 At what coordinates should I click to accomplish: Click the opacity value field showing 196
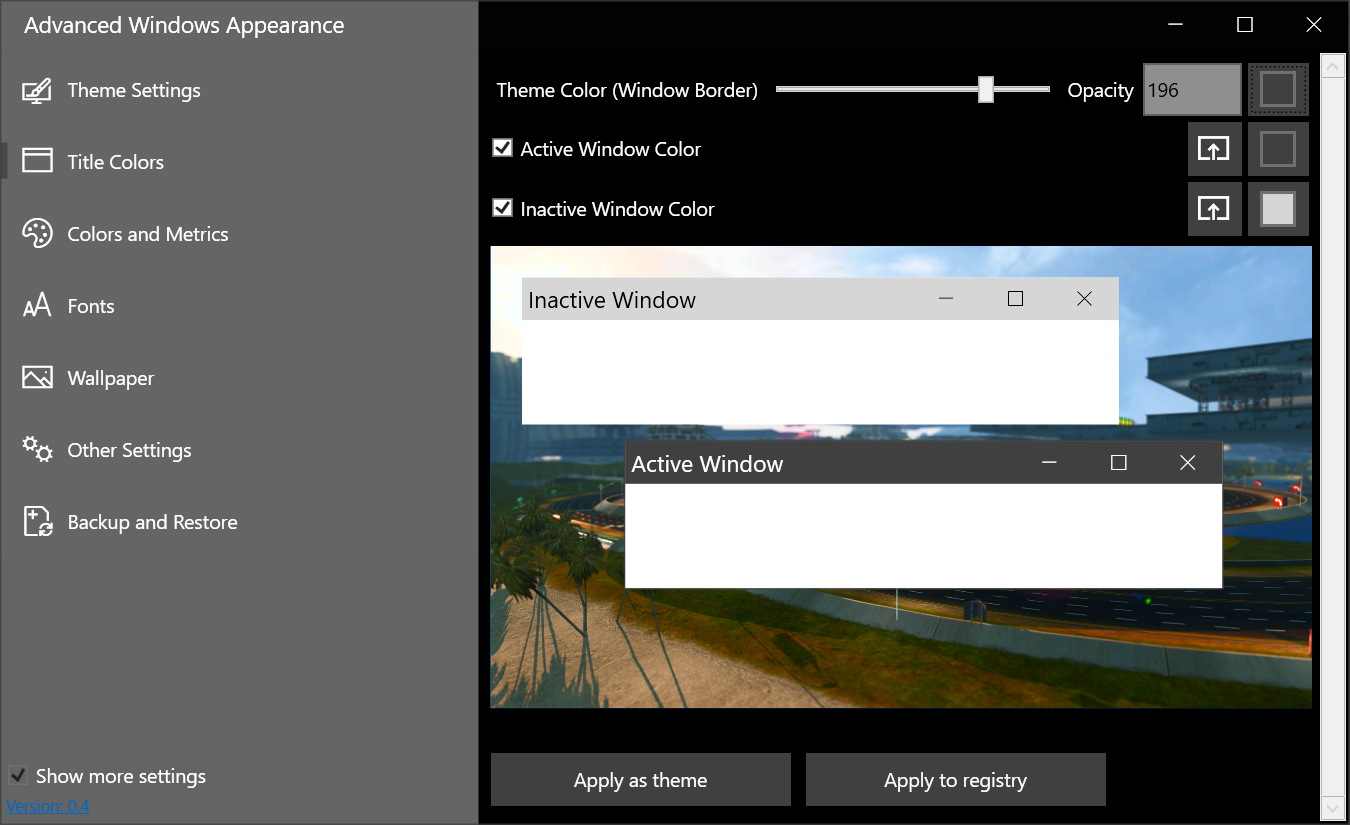(1191, 89)
